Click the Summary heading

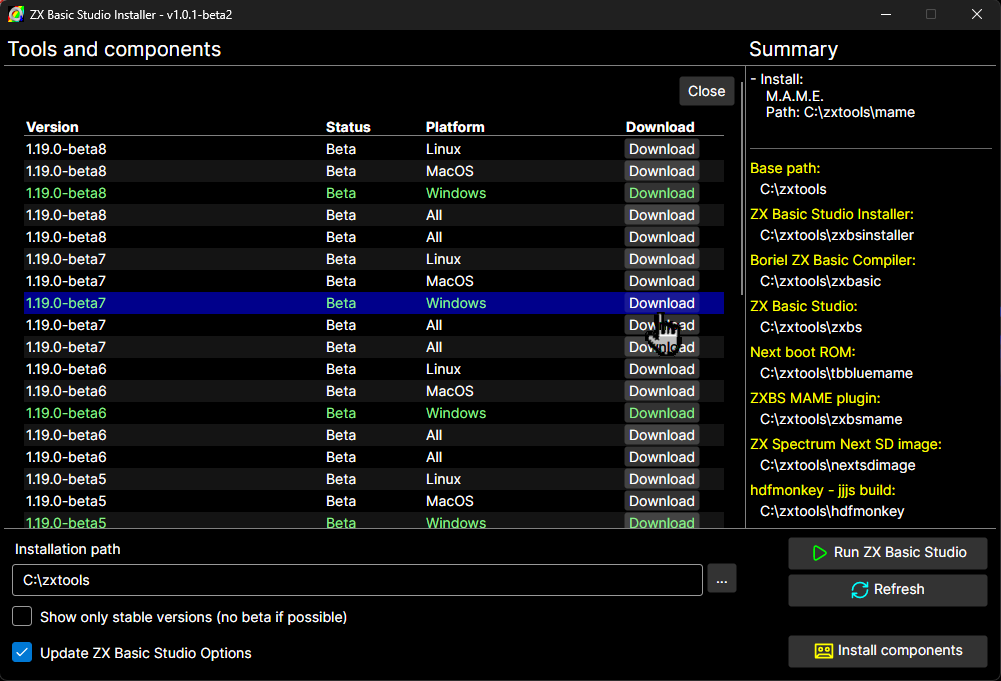click(x=794, y=49)
